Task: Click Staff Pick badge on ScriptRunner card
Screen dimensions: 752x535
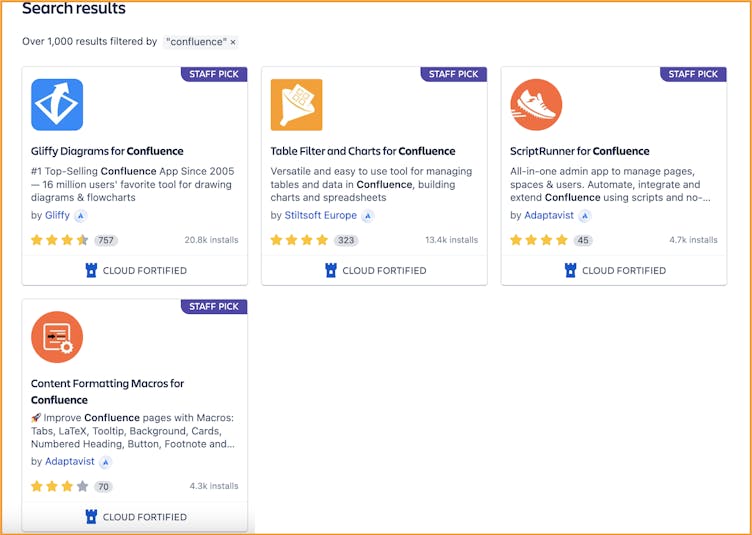Action: [x=693, y=74]
